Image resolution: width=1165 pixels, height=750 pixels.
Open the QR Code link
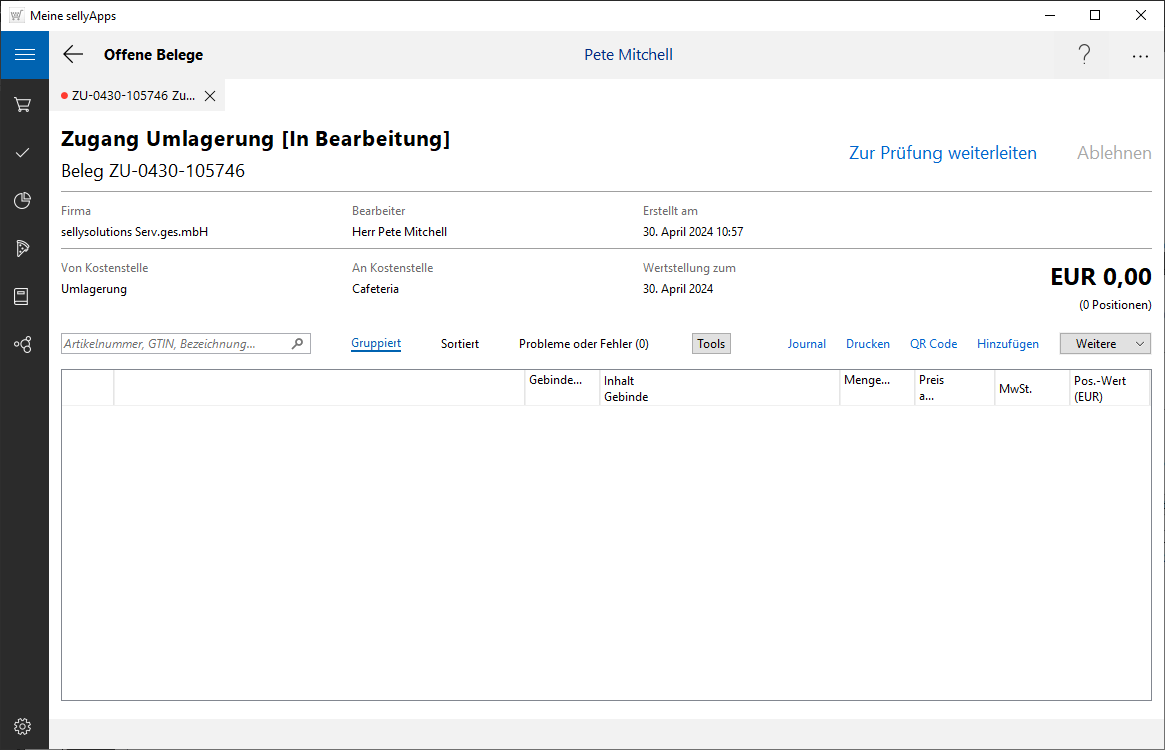tap(933, 344)
